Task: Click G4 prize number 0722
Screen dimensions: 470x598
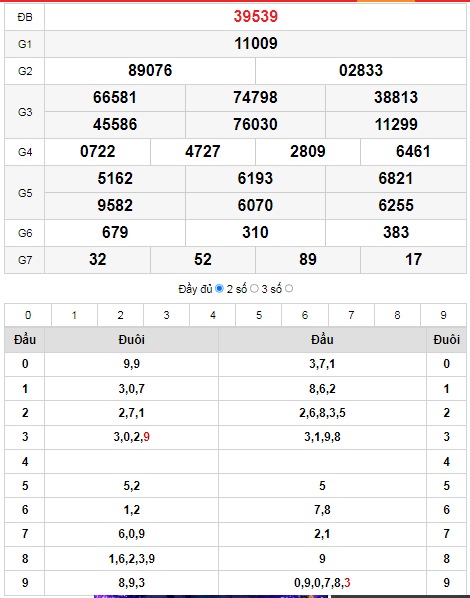Action: 98,152
